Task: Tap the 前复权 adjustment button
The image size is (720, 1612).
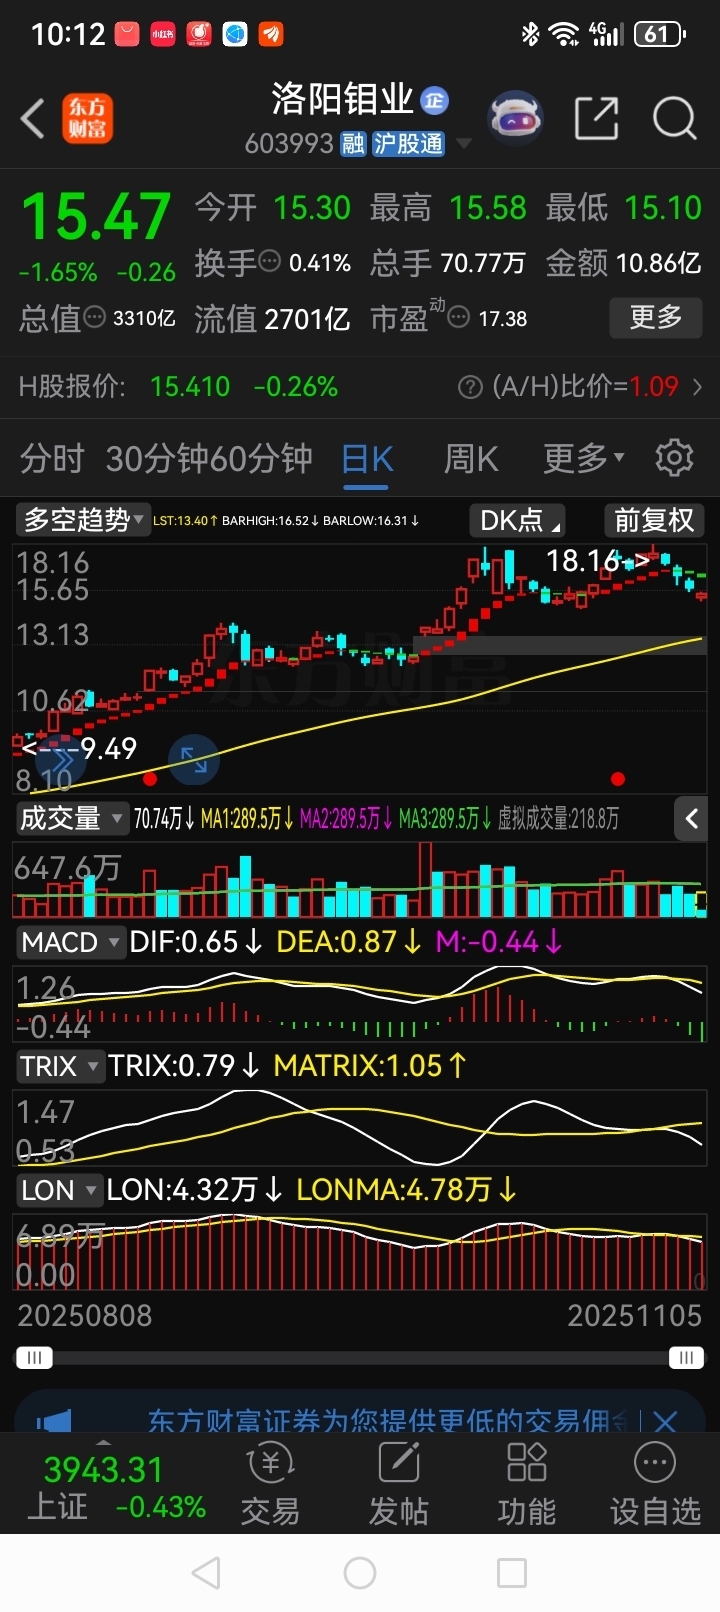Action: pyautogui.click(x=654, y=520)
